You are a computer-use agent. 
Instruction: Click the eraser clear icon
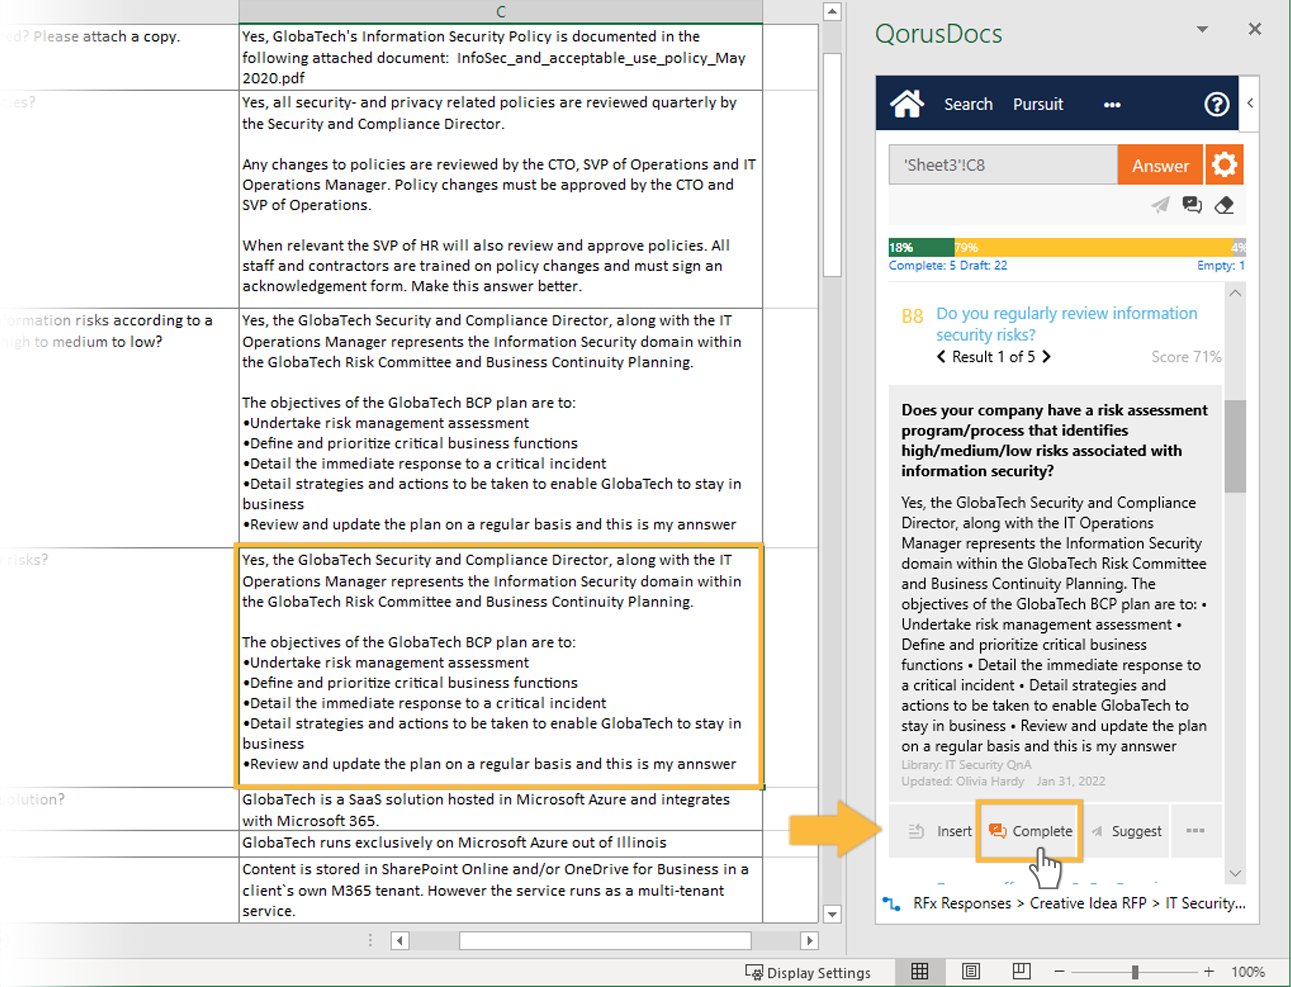coord(1224,205)
